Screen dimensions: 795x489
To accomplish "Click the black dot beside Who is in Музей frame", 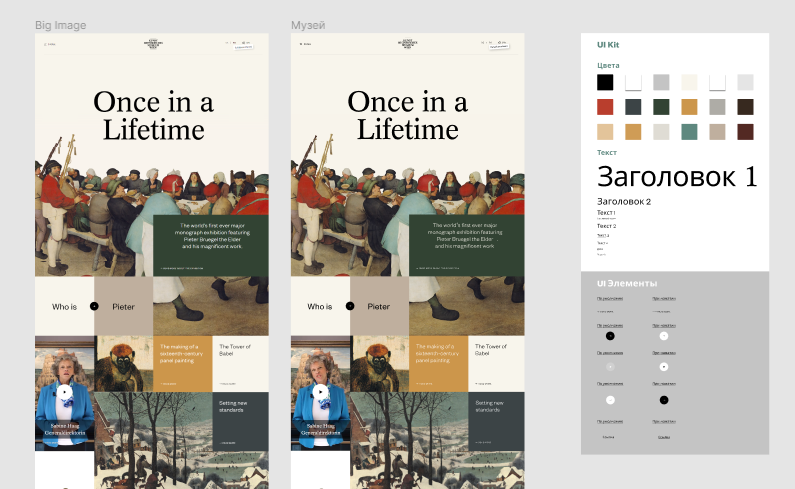I will tap(350, 306).
